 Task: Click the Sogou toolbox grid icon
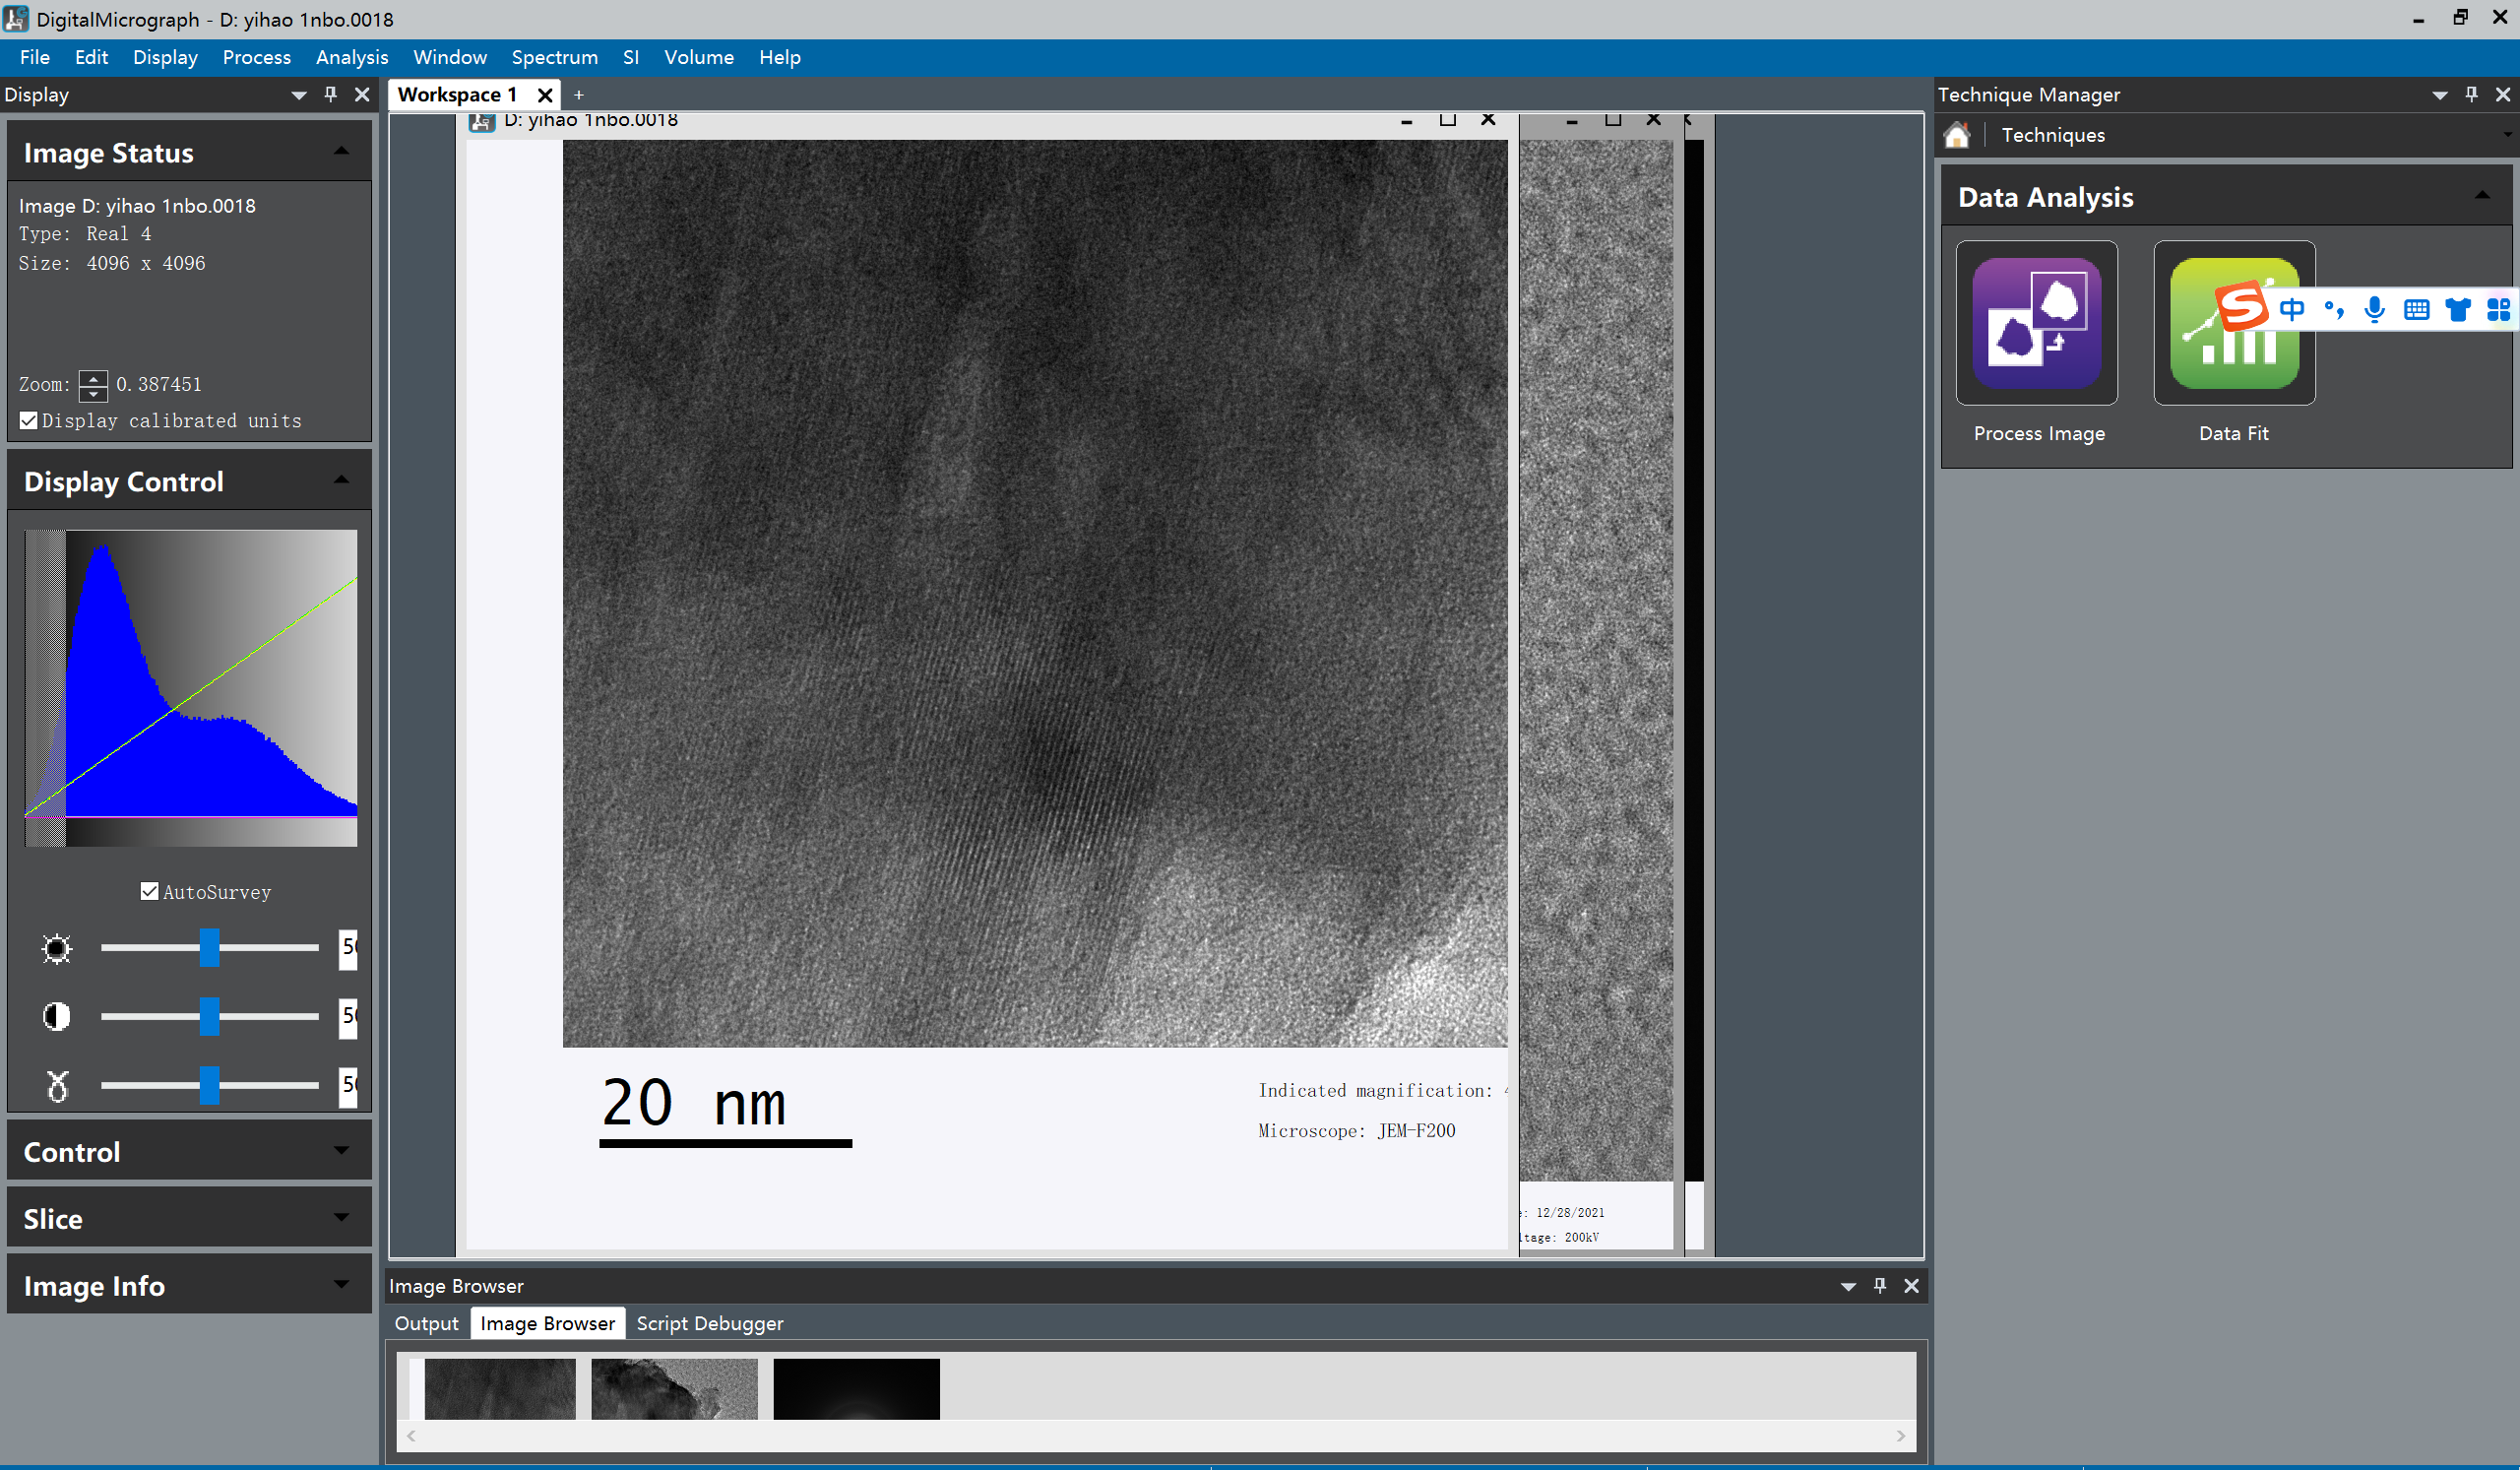(x=2498, y=309)
